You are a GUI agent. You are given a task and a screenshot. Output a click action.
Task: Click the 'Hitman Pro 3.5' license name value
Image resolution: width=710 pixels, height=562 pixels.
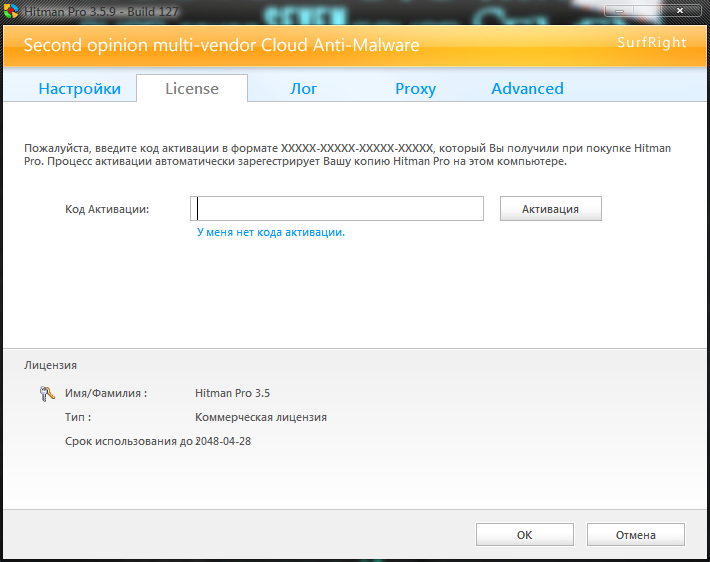coord(232,393)
